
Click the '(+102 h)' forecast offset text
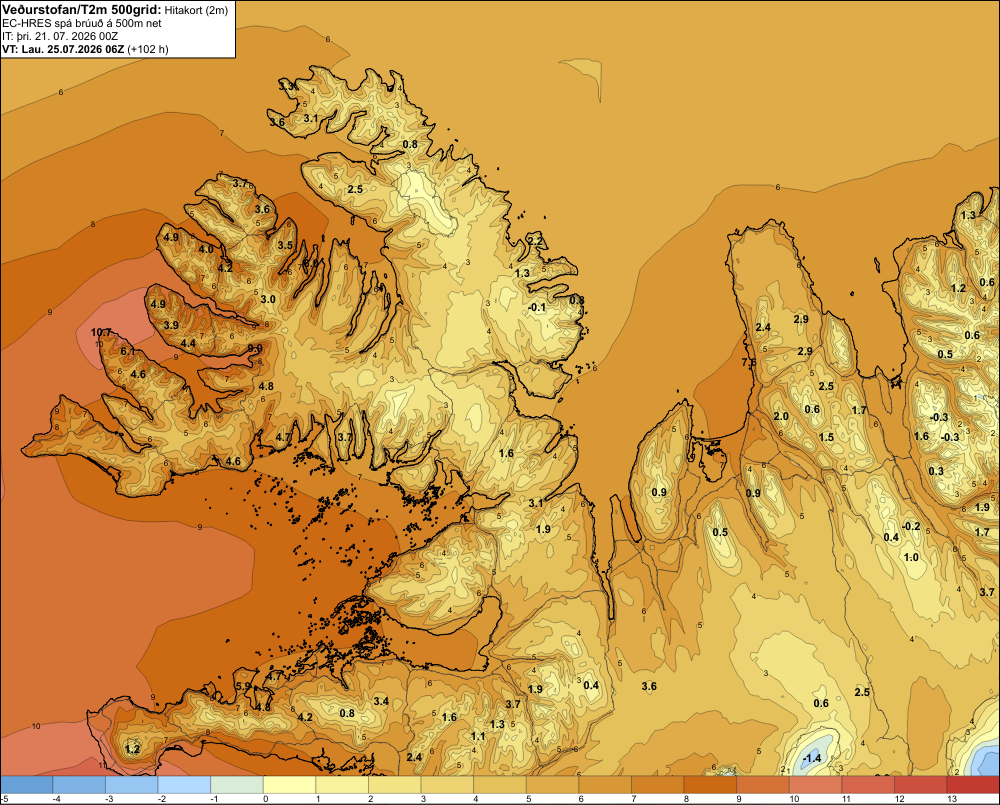coord(148,49)
